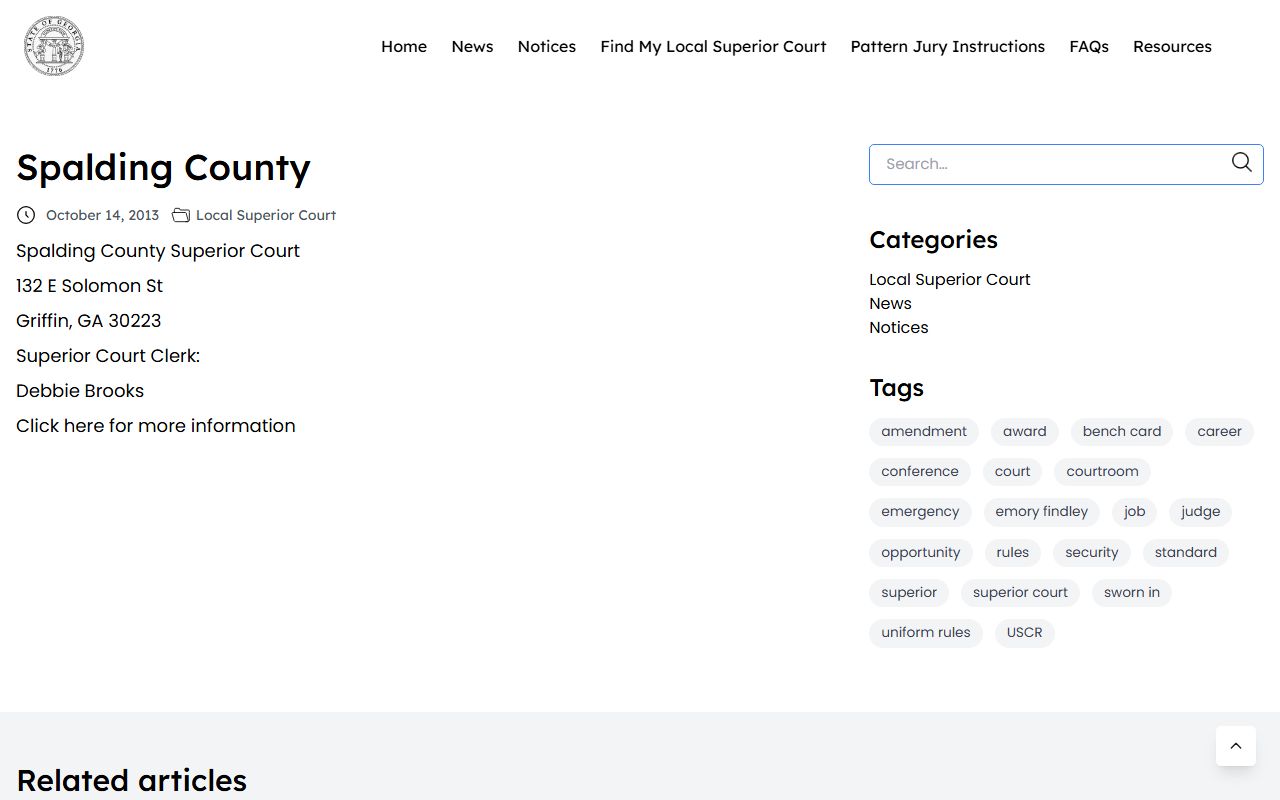Select the opportunity tag

(921, 553)
